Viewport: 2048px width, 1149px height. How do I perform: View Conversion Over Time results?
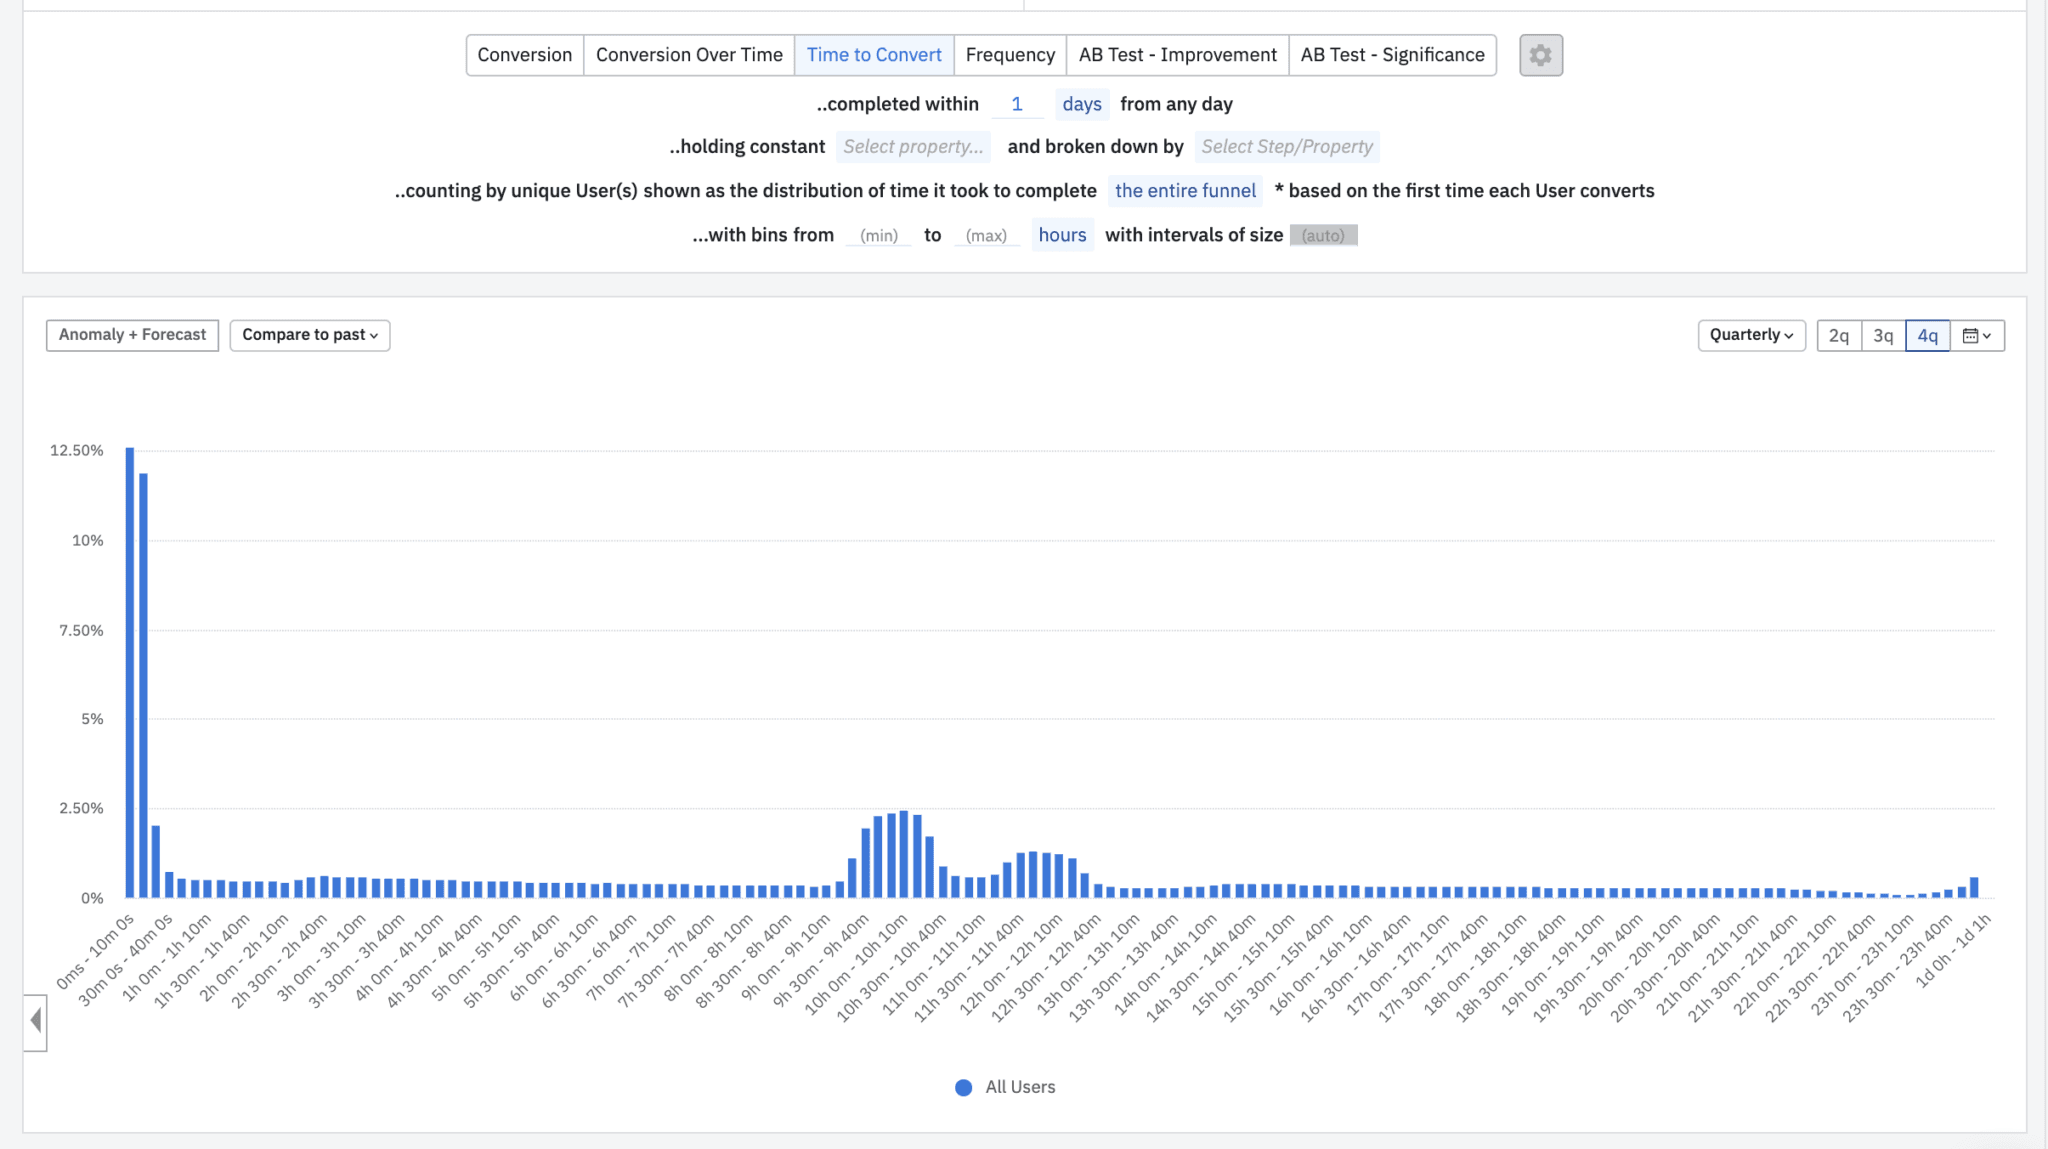tap(688, 55)
